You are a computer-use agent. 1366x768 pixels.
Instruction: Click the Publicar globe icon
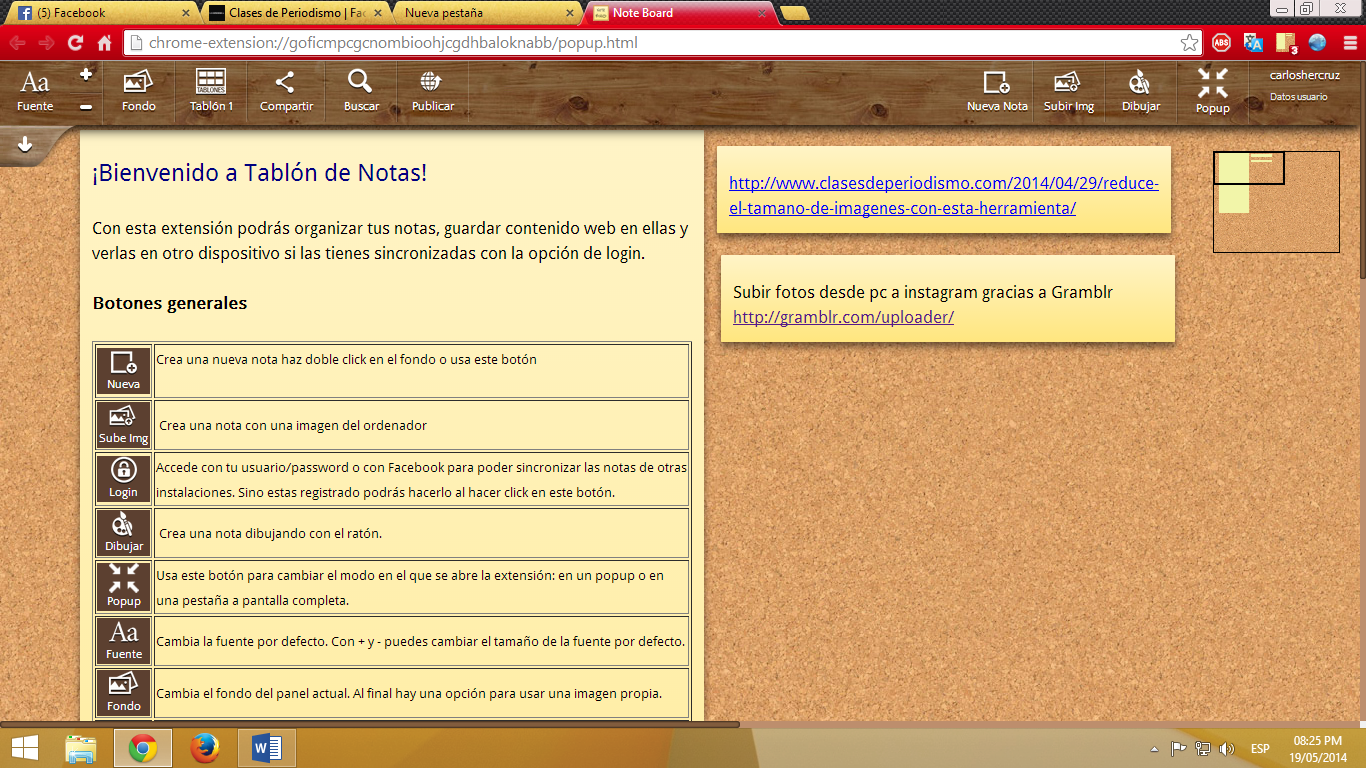[432, 90]
